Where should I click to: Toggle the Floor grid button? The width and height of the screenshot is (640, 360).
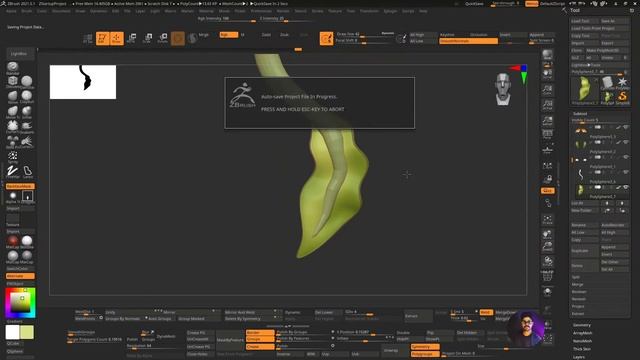(547, 150)
